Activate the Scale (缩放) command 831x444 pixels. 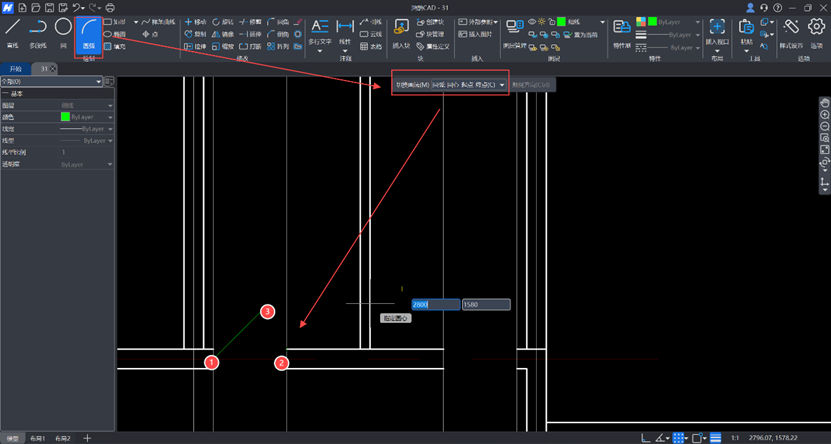click(x=223, y=47)
